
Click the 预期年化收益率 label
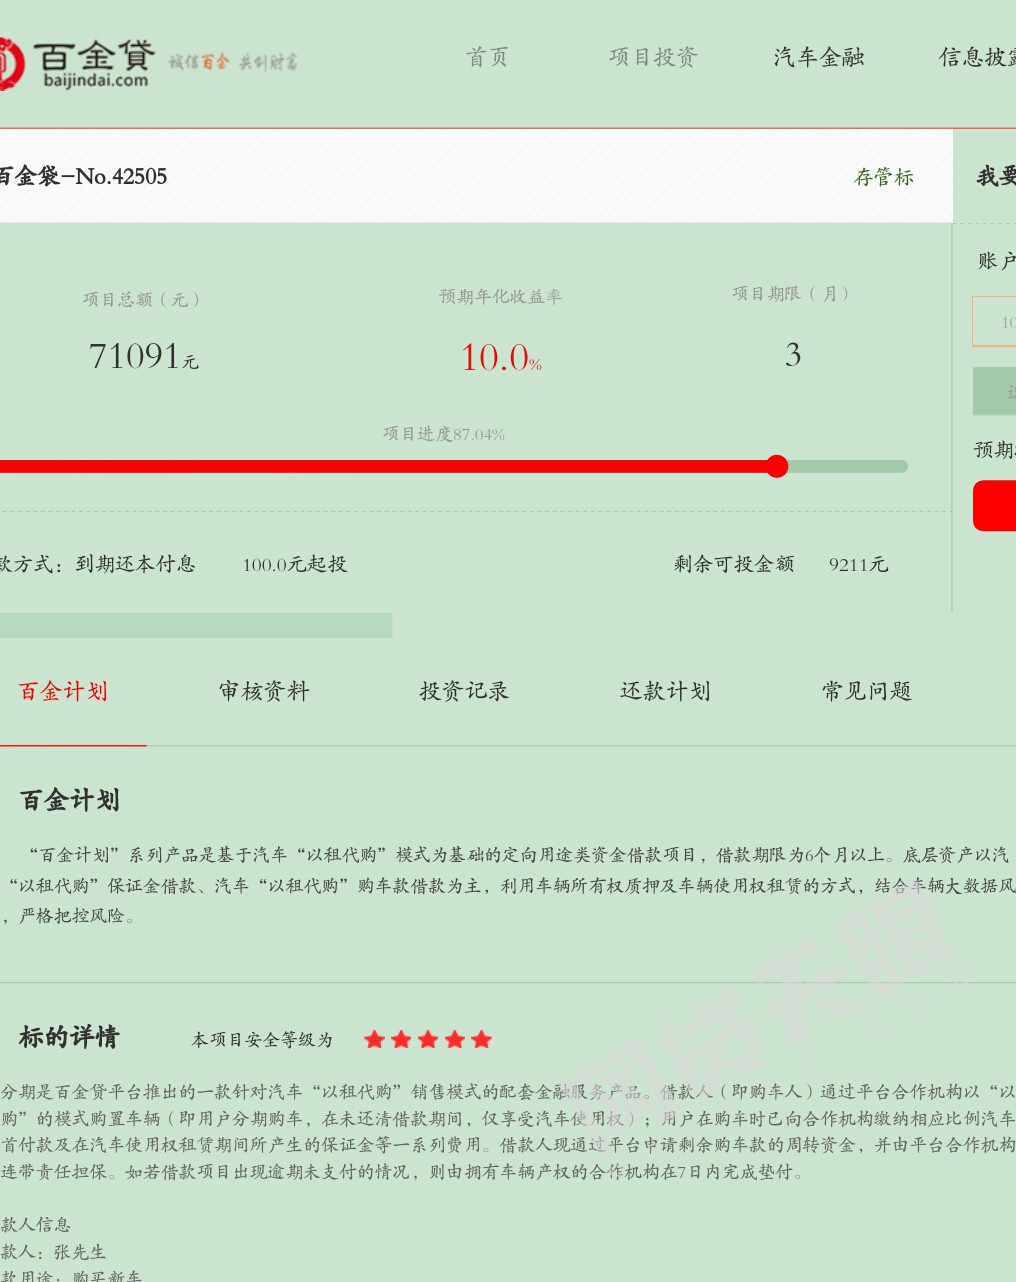click(x=500, y=296)
